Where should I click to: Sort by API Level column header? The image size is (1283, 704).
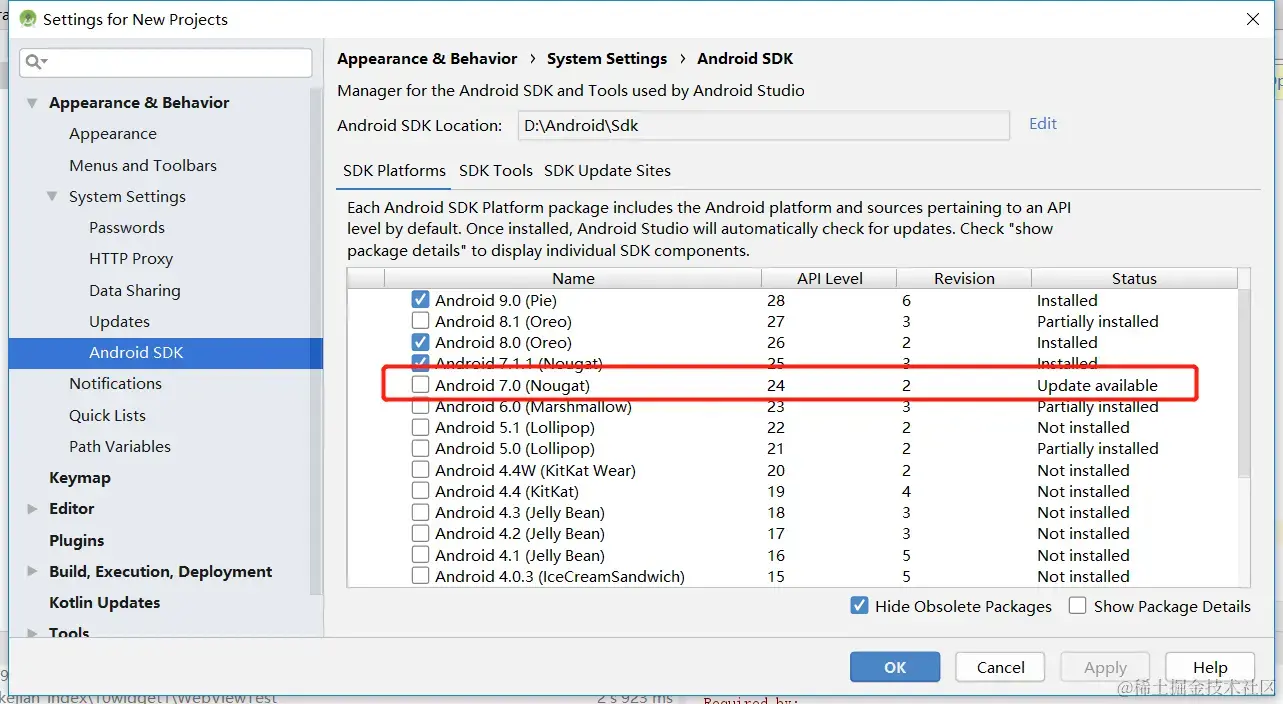[x=829, y=279]
